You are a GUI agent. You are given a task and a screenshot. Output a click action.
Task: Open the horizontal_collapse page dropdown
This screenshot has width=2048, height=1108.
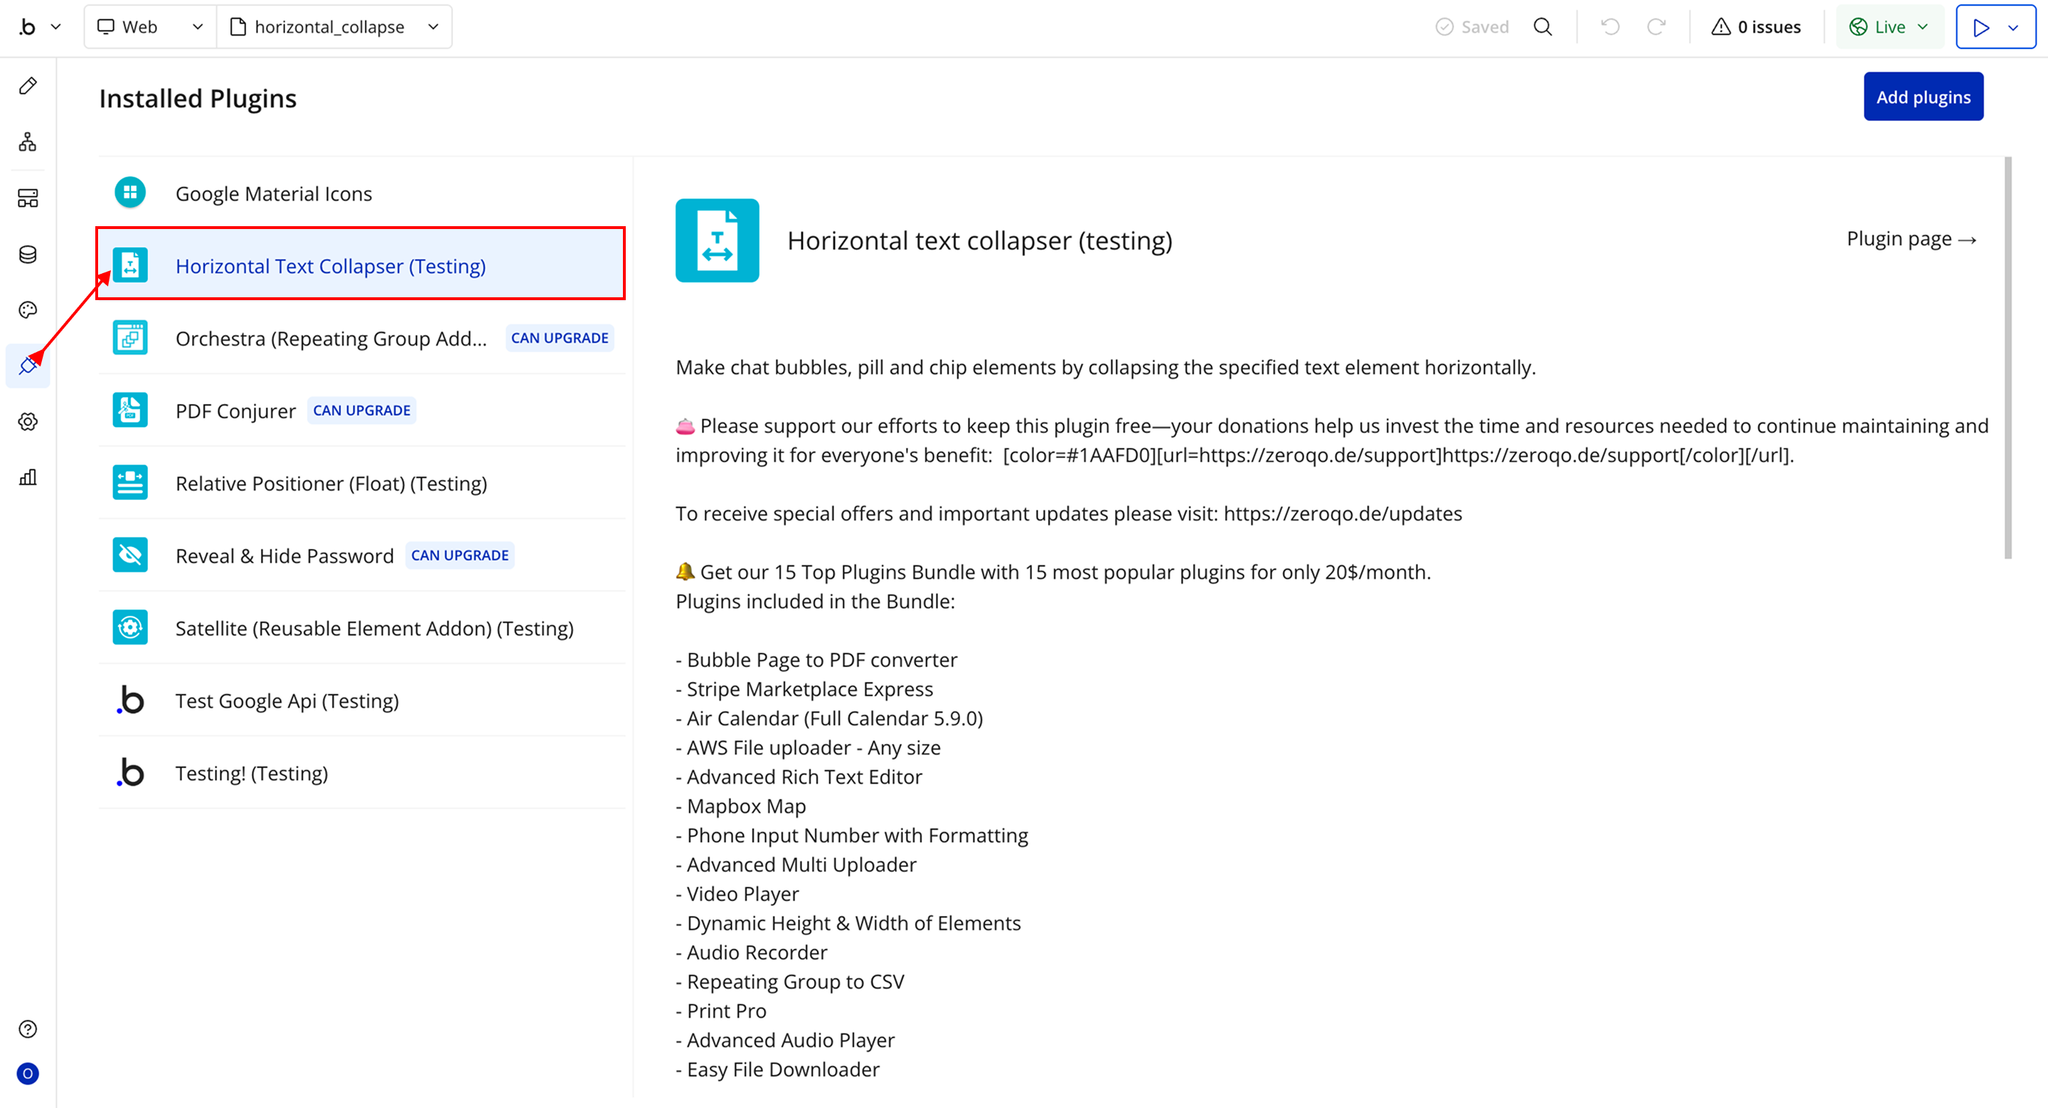(334, 27)
